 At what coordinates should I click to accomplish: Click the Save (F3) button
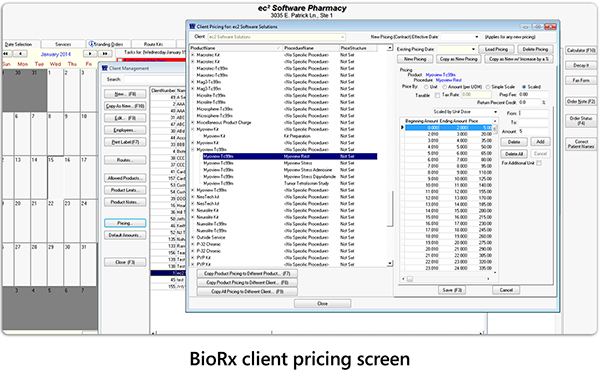click(452, 290)
